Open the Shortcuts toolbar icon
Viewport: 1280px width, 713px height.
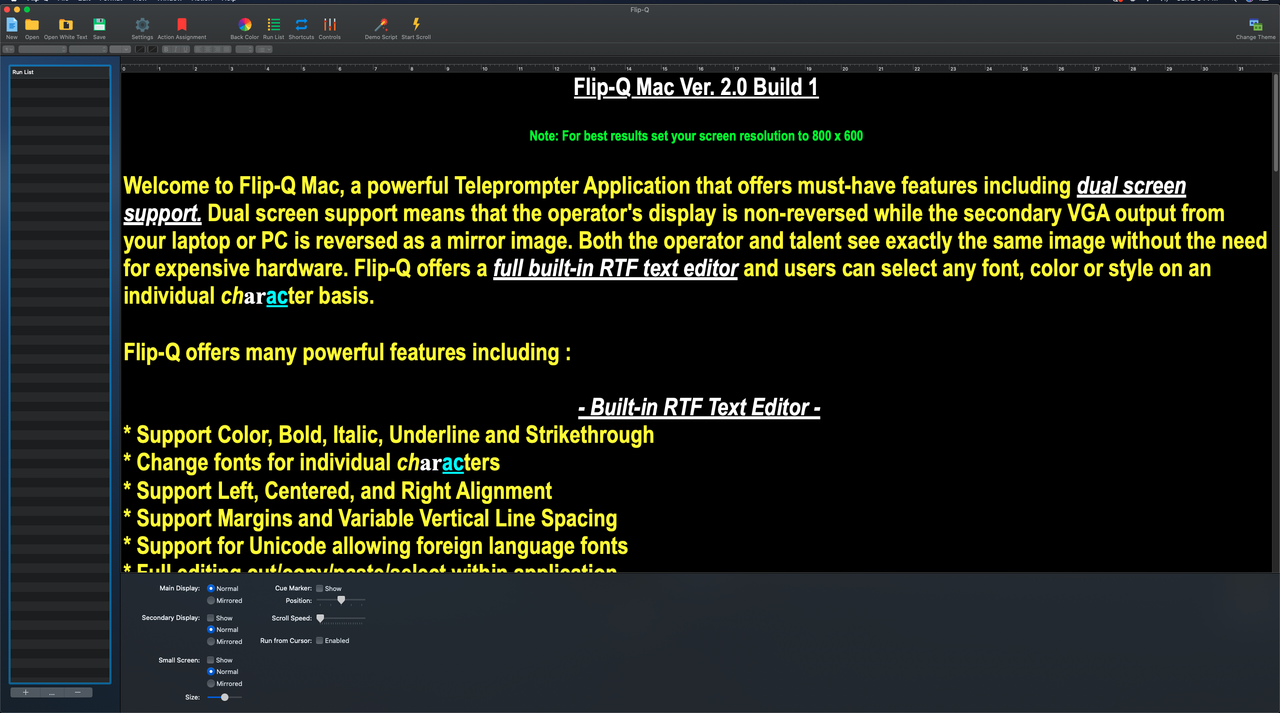(301, 25)
